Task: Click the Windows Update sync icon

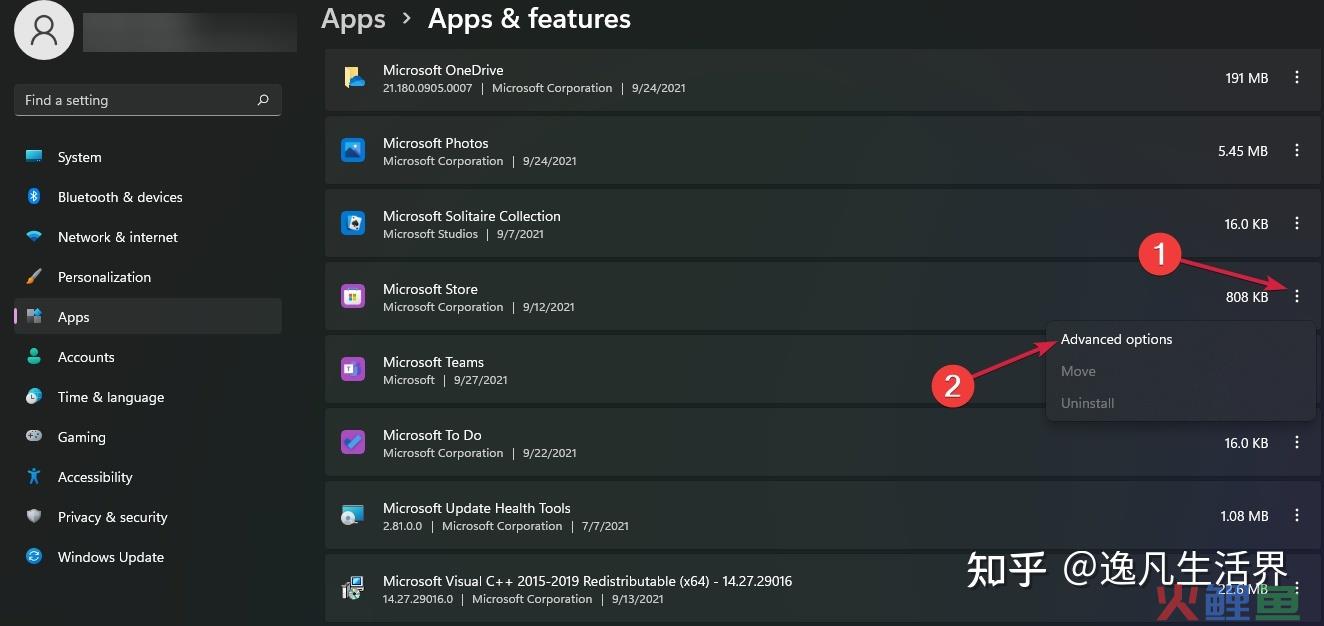Action: tap(35, 557)
